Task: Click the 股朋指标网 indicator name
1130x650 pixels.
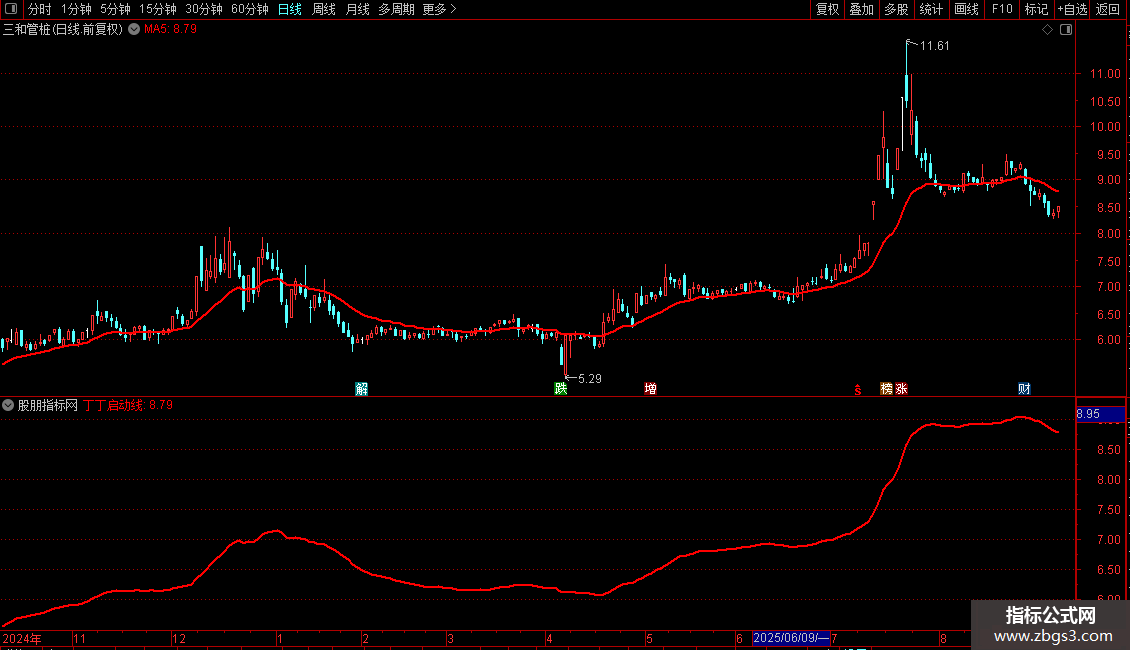Action: (x=48, y=406)
